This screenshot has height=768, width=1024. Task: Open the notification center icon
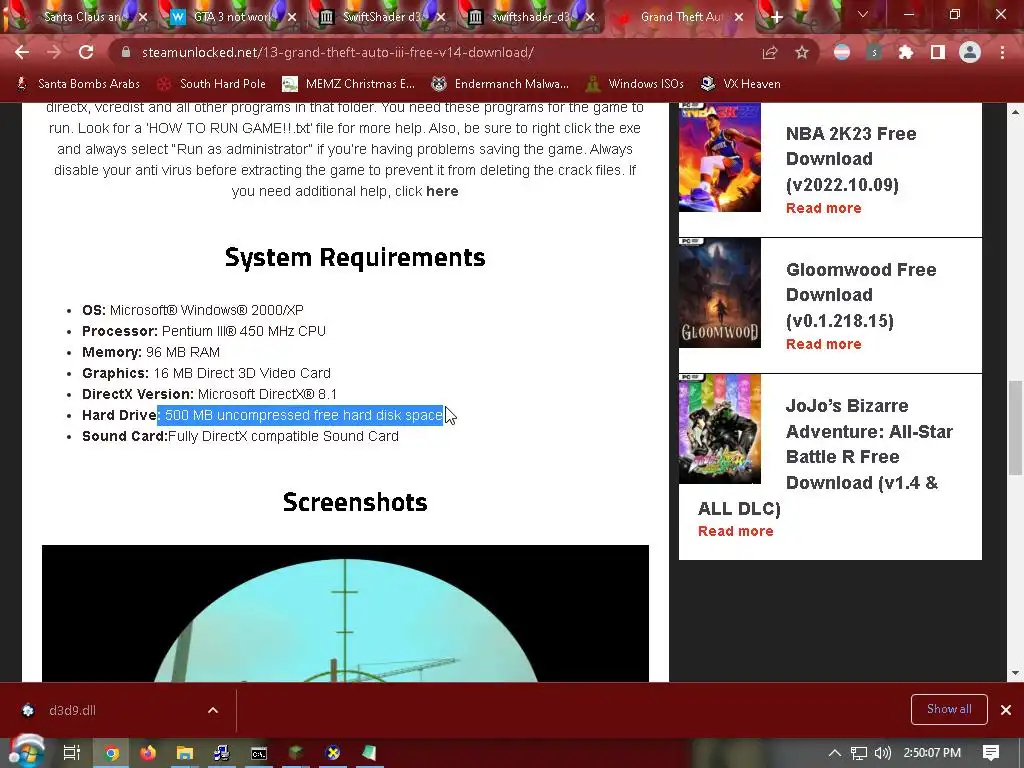pos(991,753)
